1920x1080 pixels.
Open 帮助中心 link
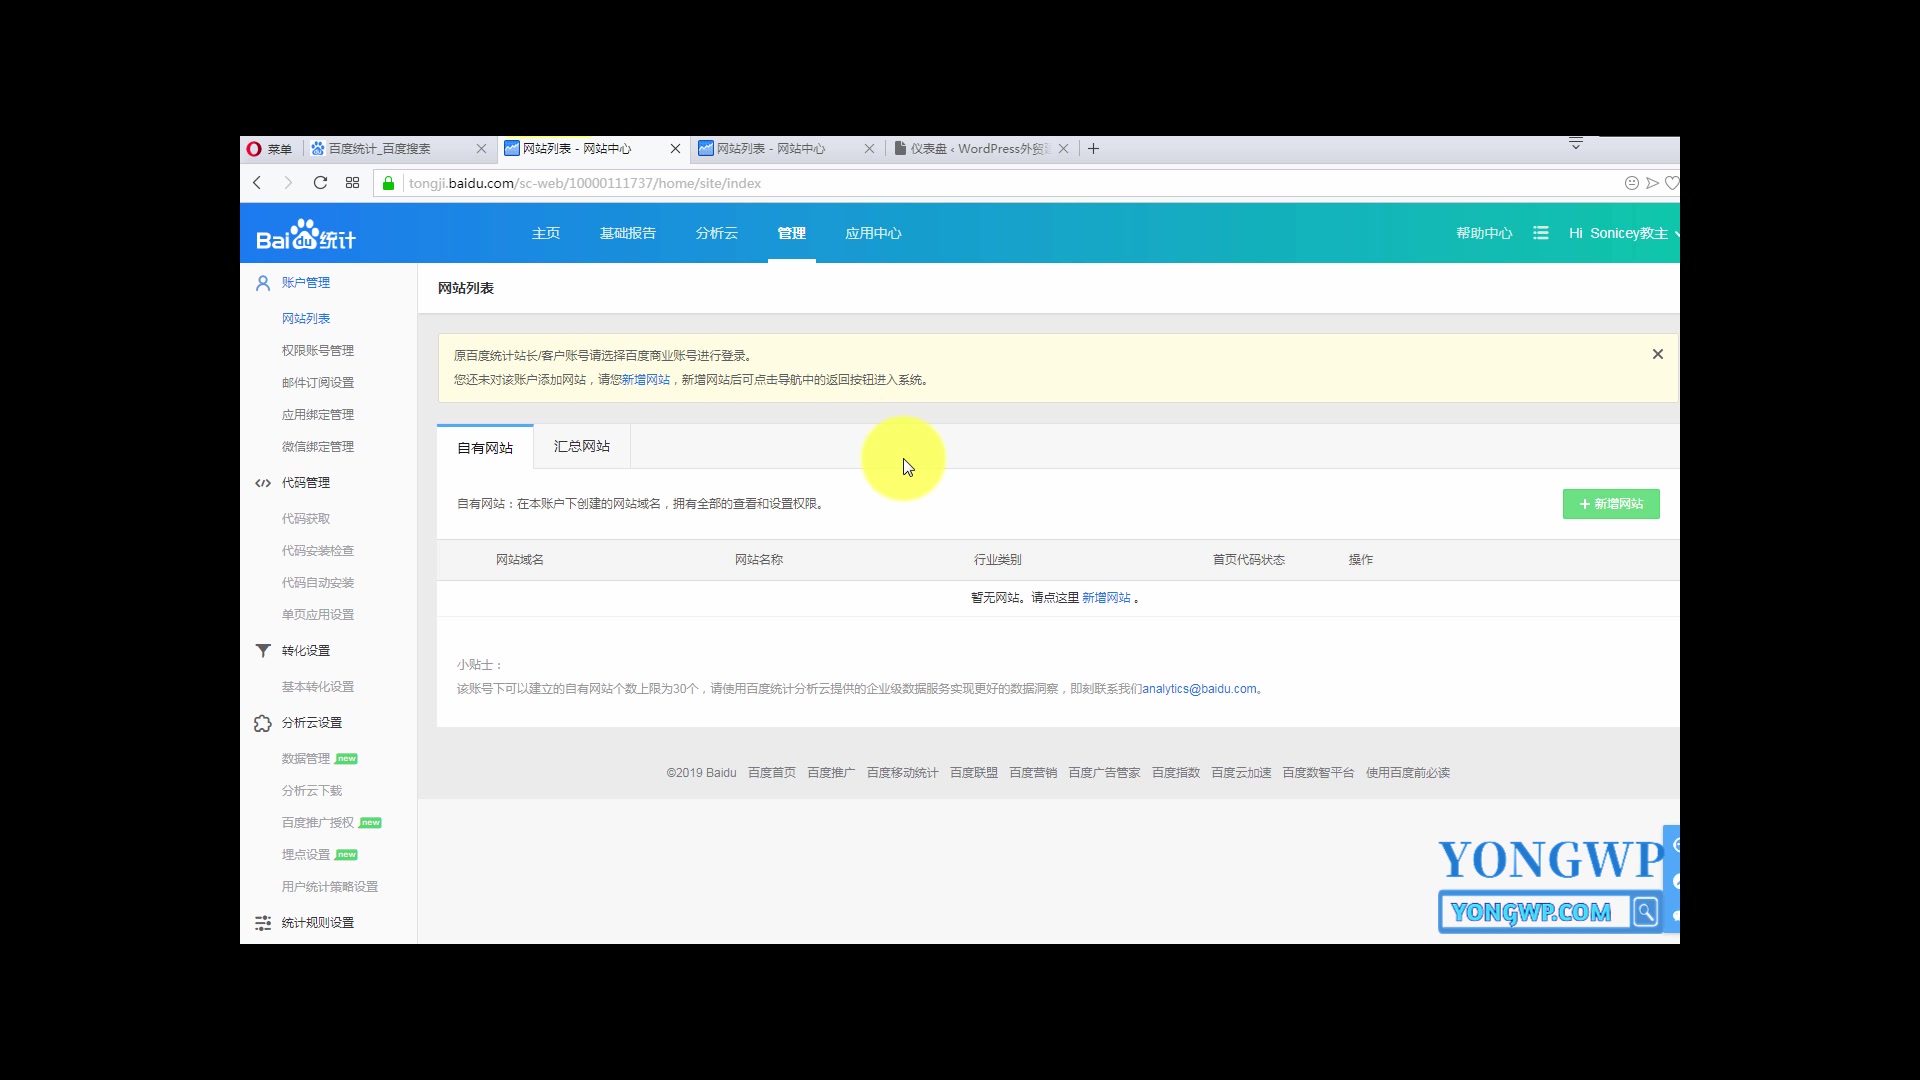pos(1484,233)
